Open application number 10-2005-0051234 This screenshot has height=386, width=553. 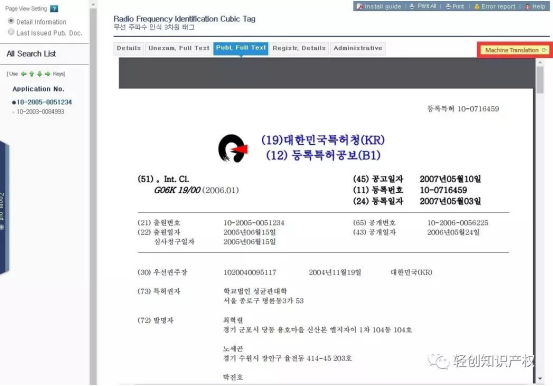click(44, 102)
